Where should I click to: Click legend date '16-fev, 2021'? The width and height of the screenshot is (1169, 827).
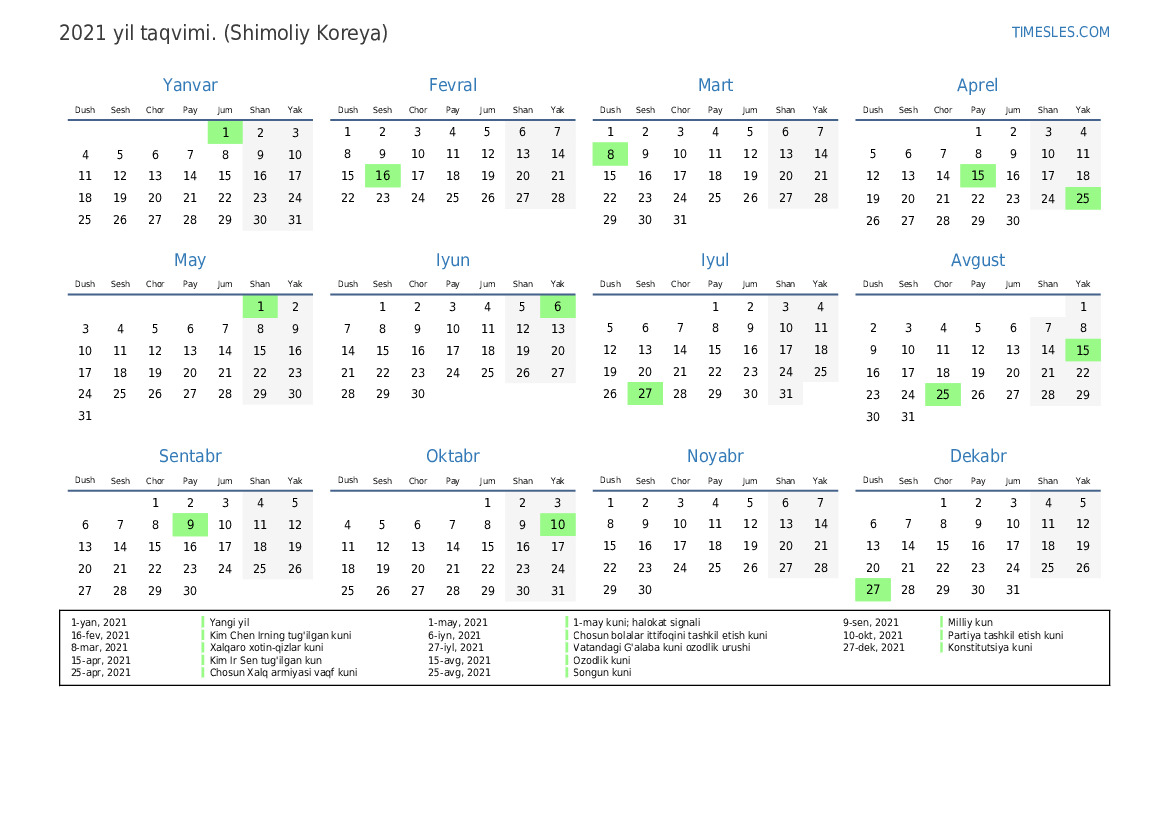click(x=100, y=635)
